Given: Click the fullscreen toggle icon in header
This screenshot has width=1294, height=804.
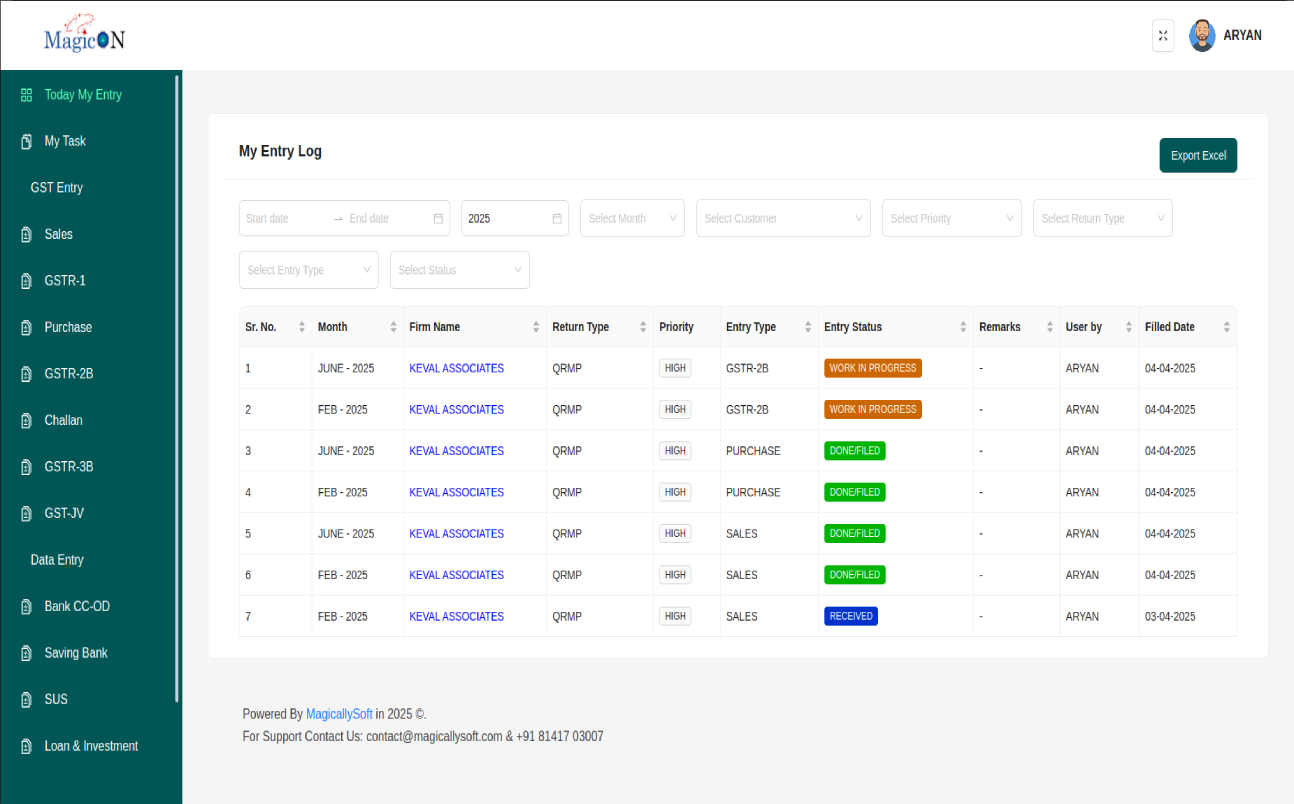Looking at the screenshot, I should (x=1163, y=35).
